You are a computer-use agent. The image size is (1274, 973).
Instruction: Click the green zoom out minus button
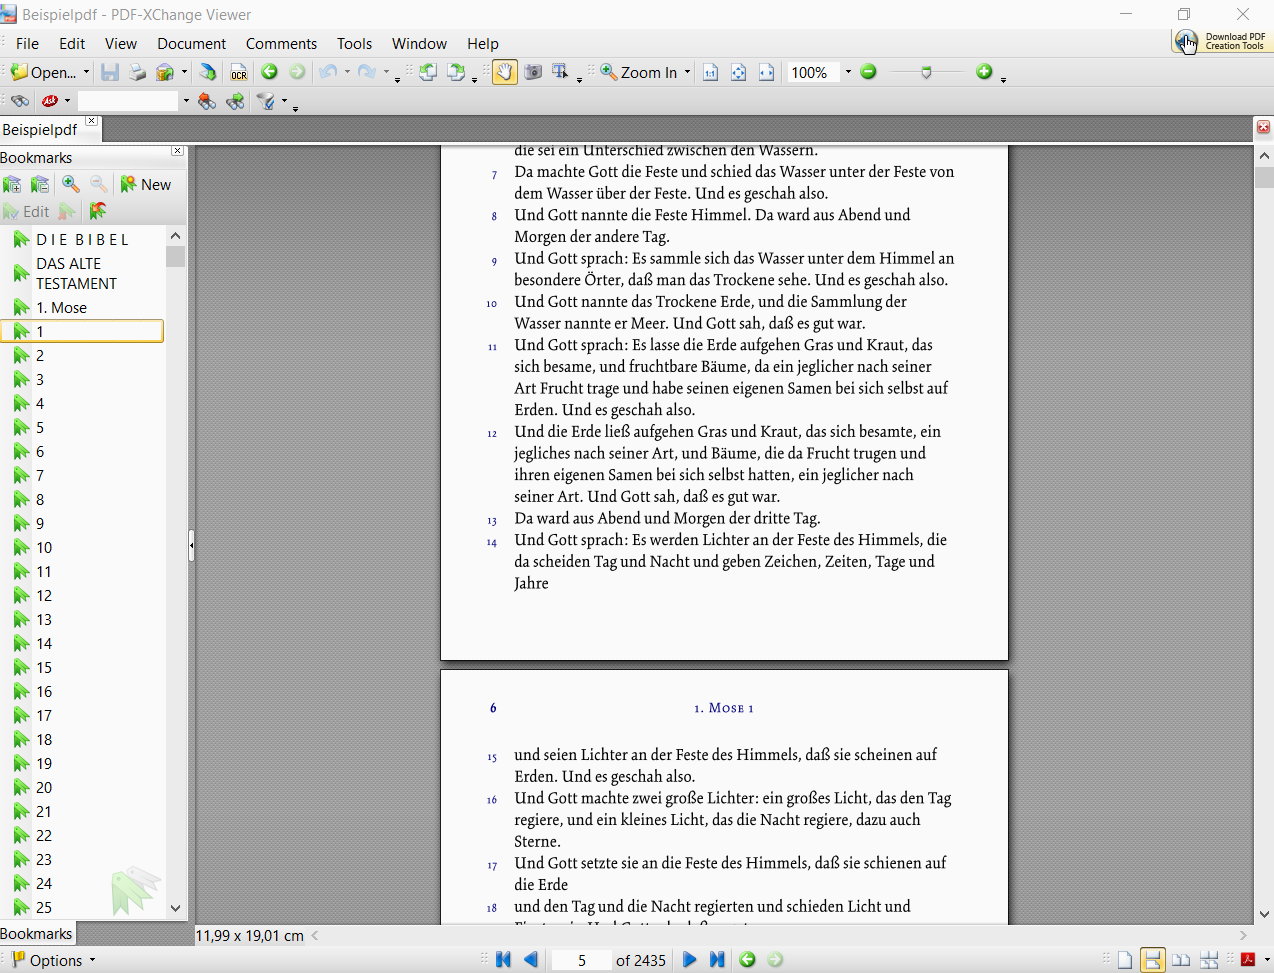coord(868,72)
